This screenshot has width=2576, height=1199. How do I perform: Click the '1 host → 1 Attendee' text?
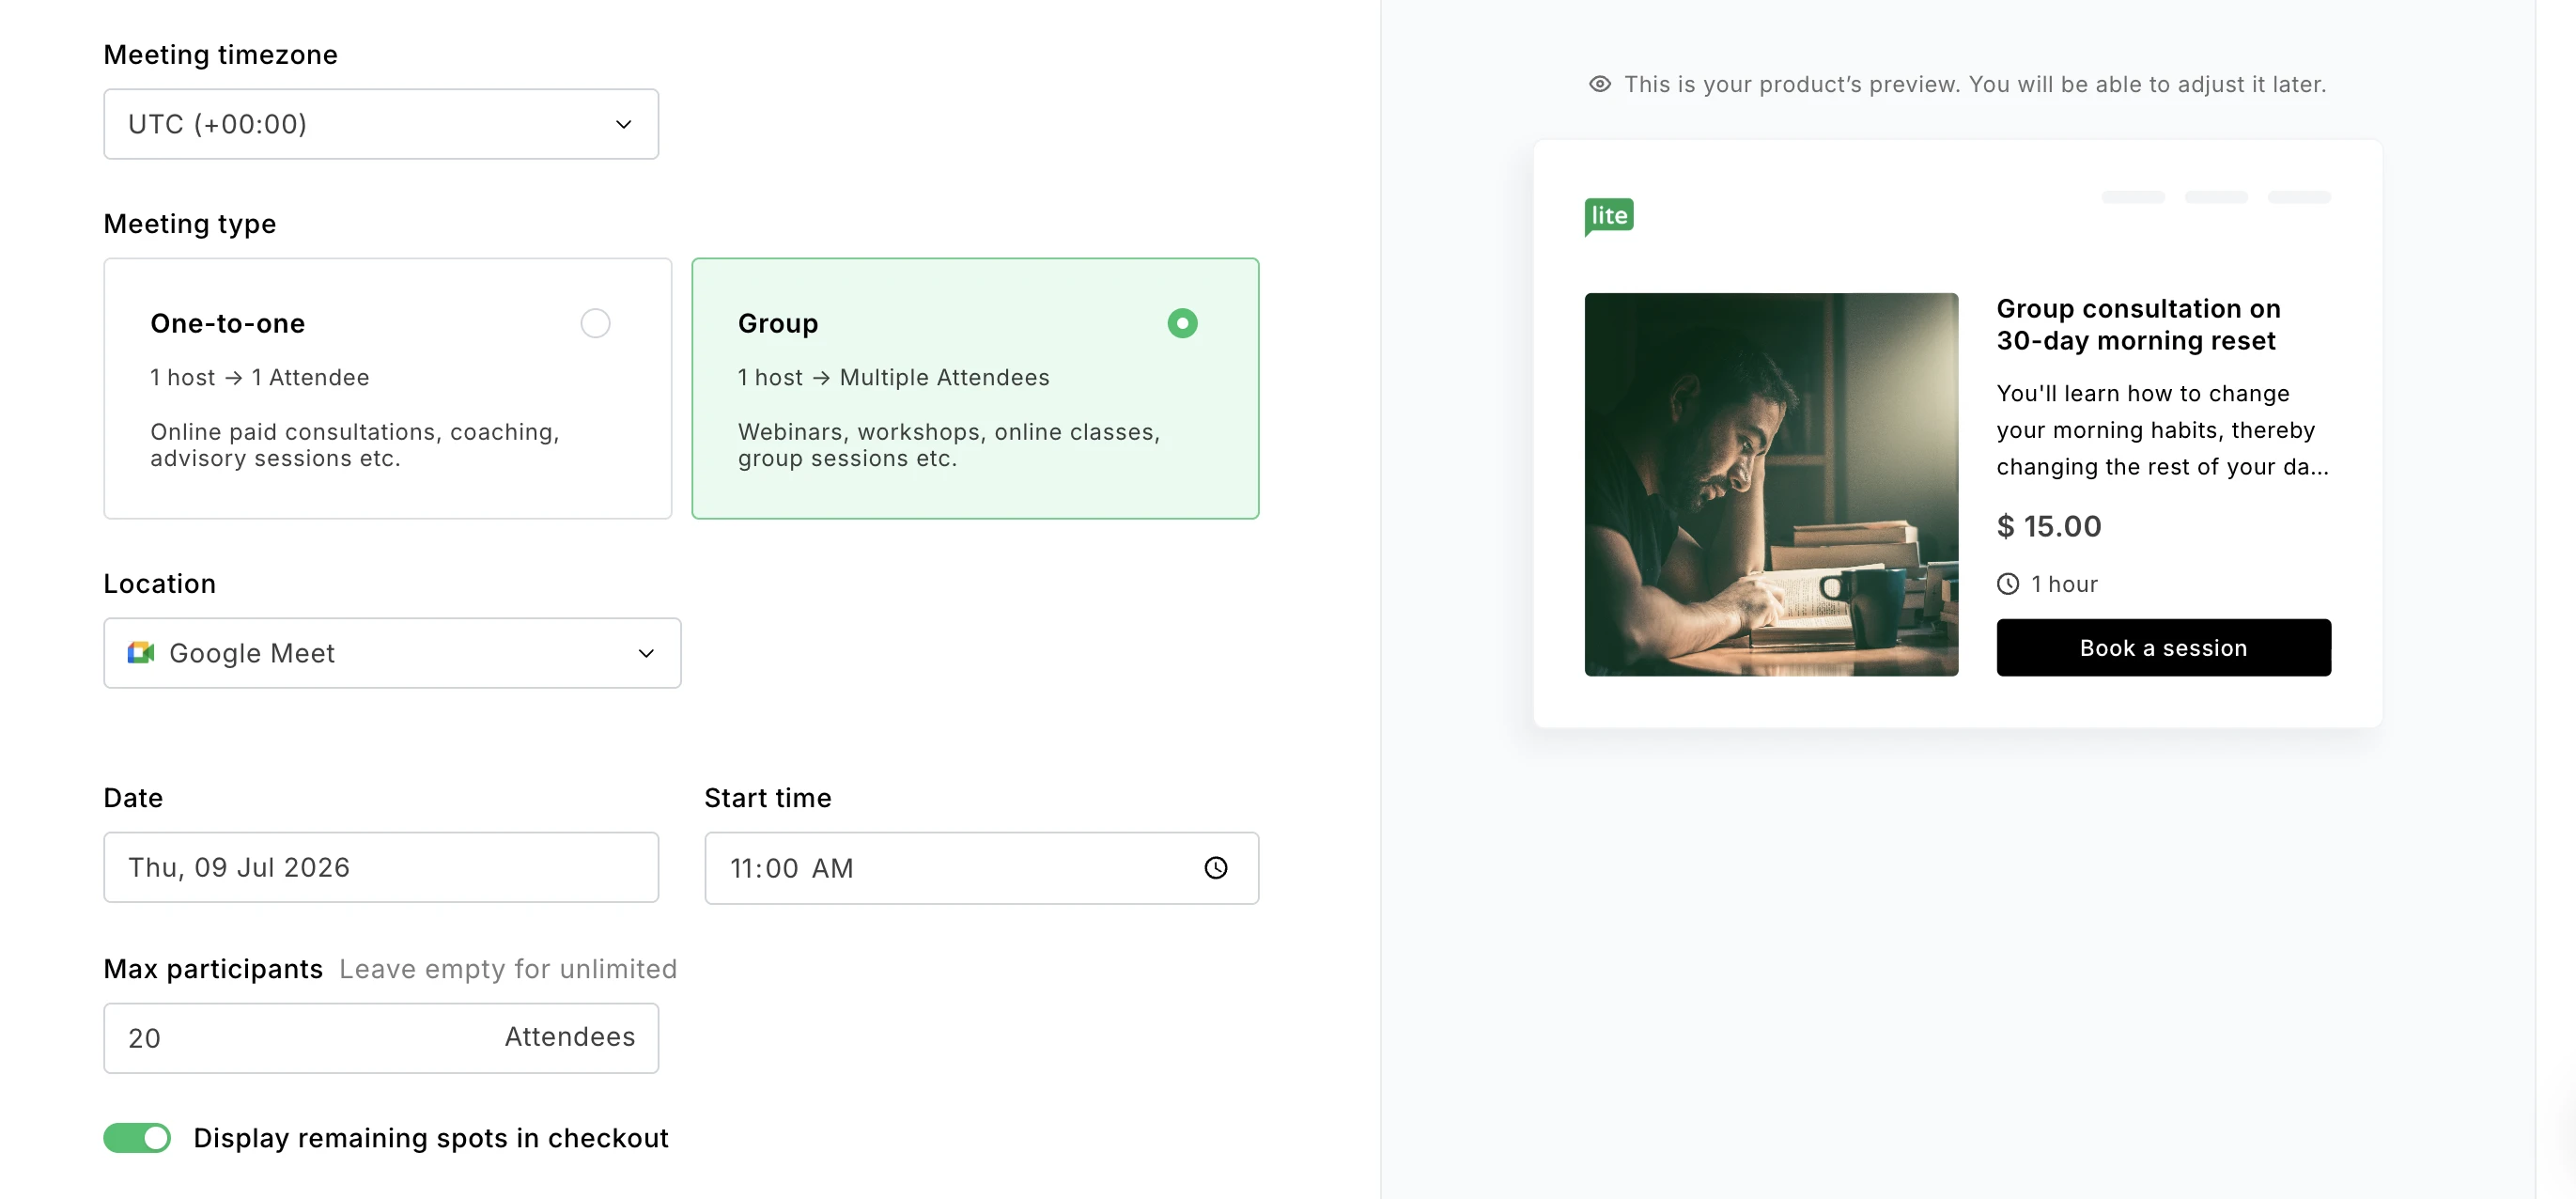coord(260,377)
